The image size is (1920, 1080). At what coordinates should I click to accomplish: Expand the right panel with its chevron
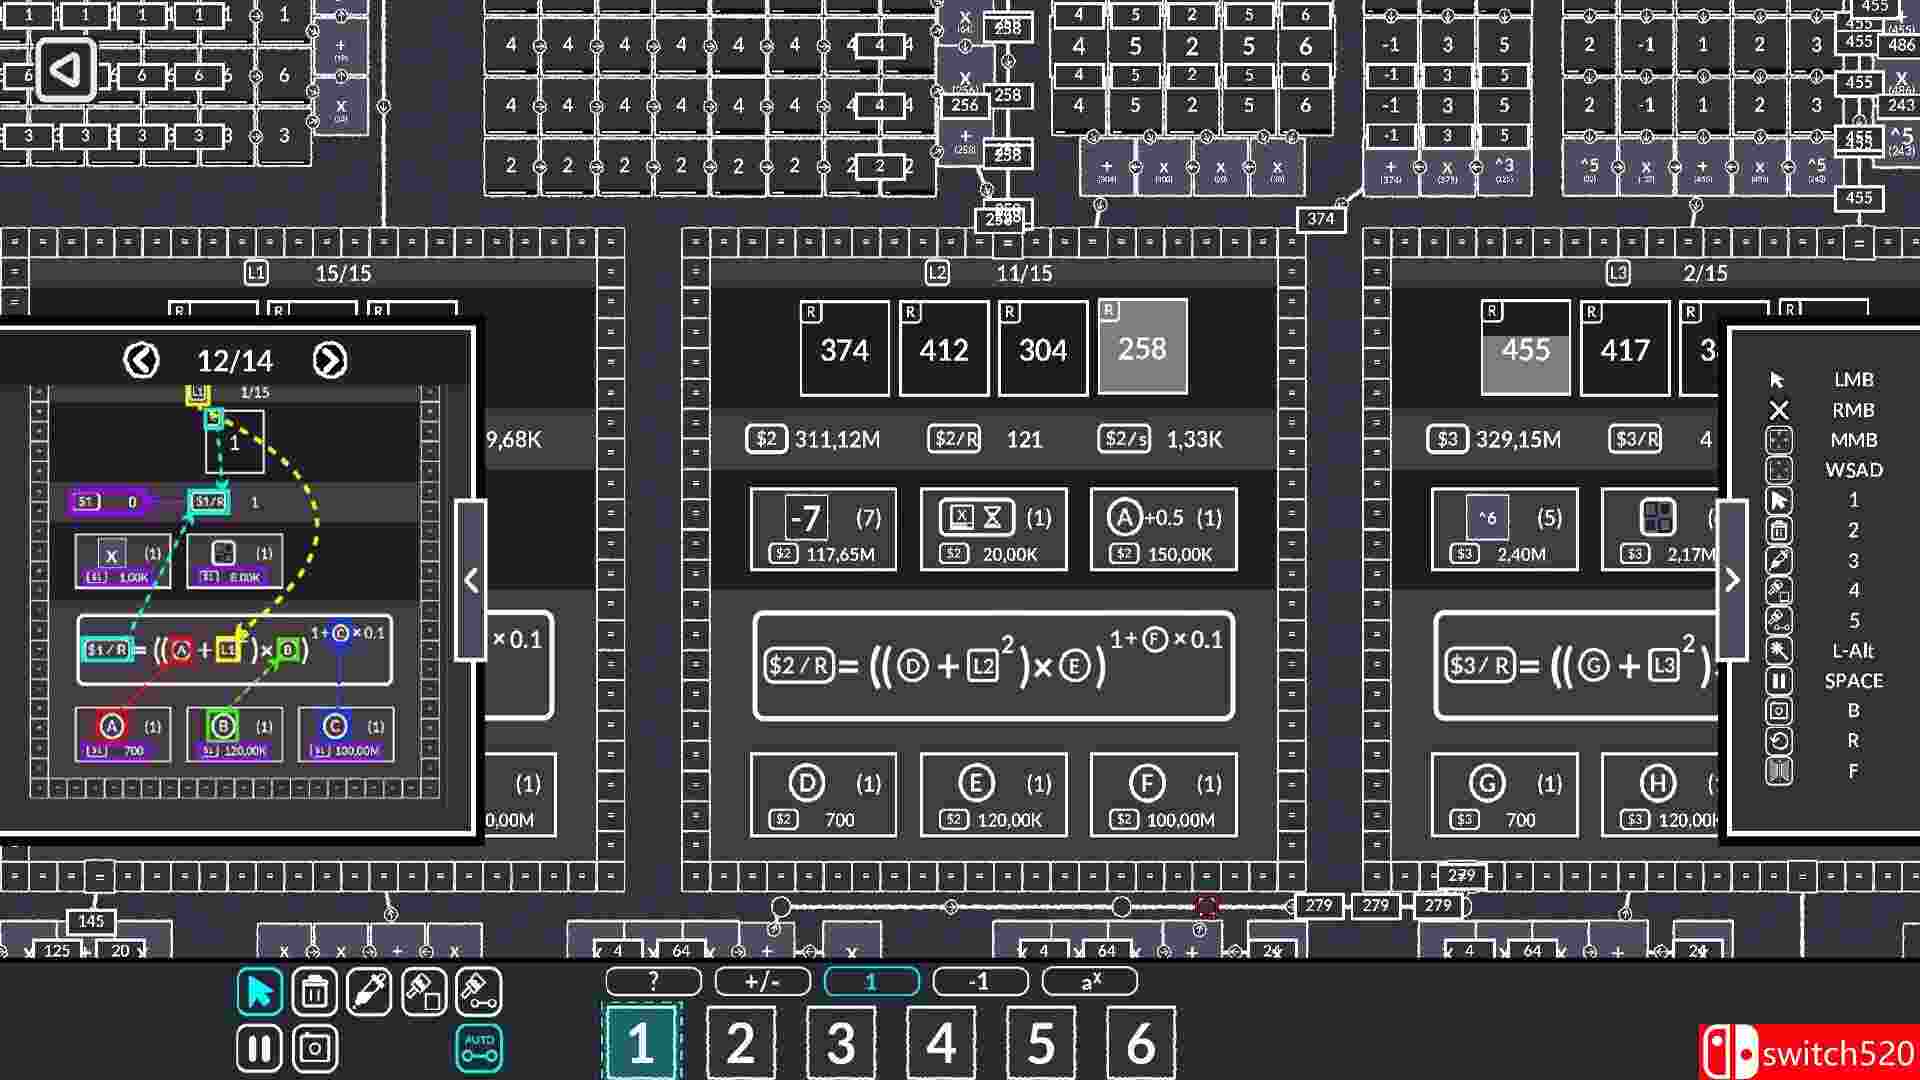(x=1733, y=580)
